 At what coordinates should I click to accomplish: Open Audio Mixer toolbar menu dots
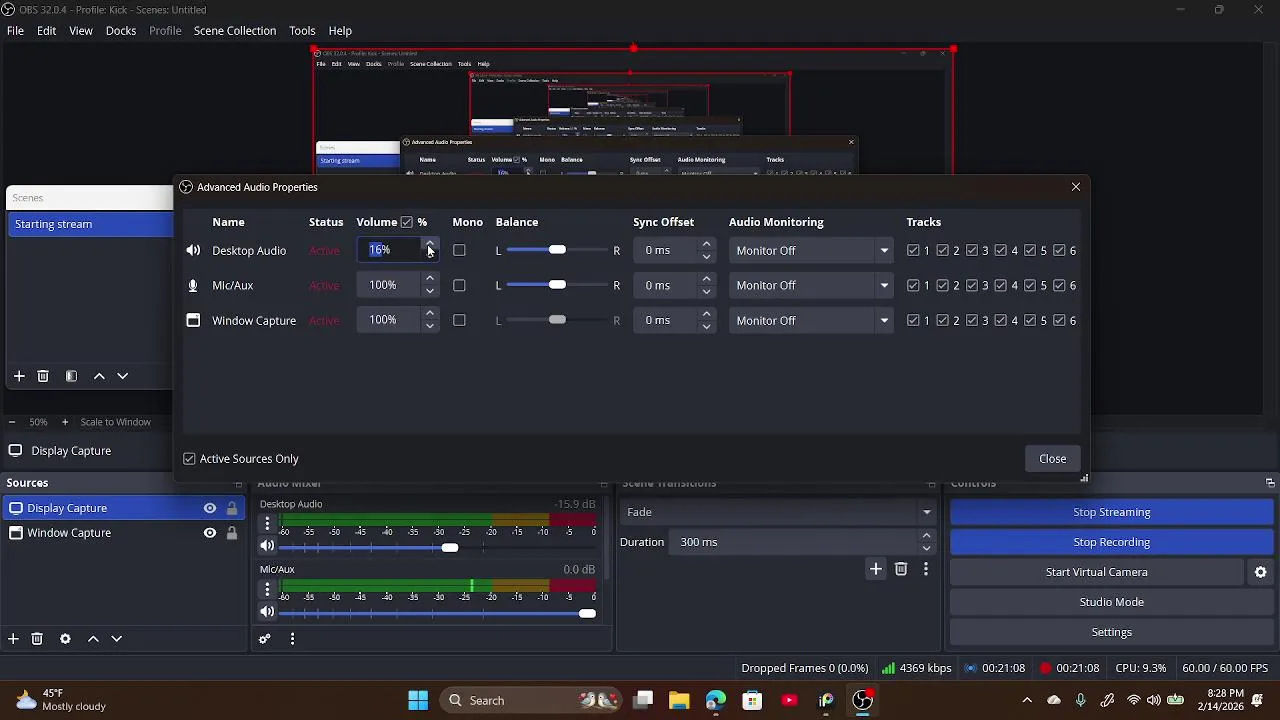292,639
